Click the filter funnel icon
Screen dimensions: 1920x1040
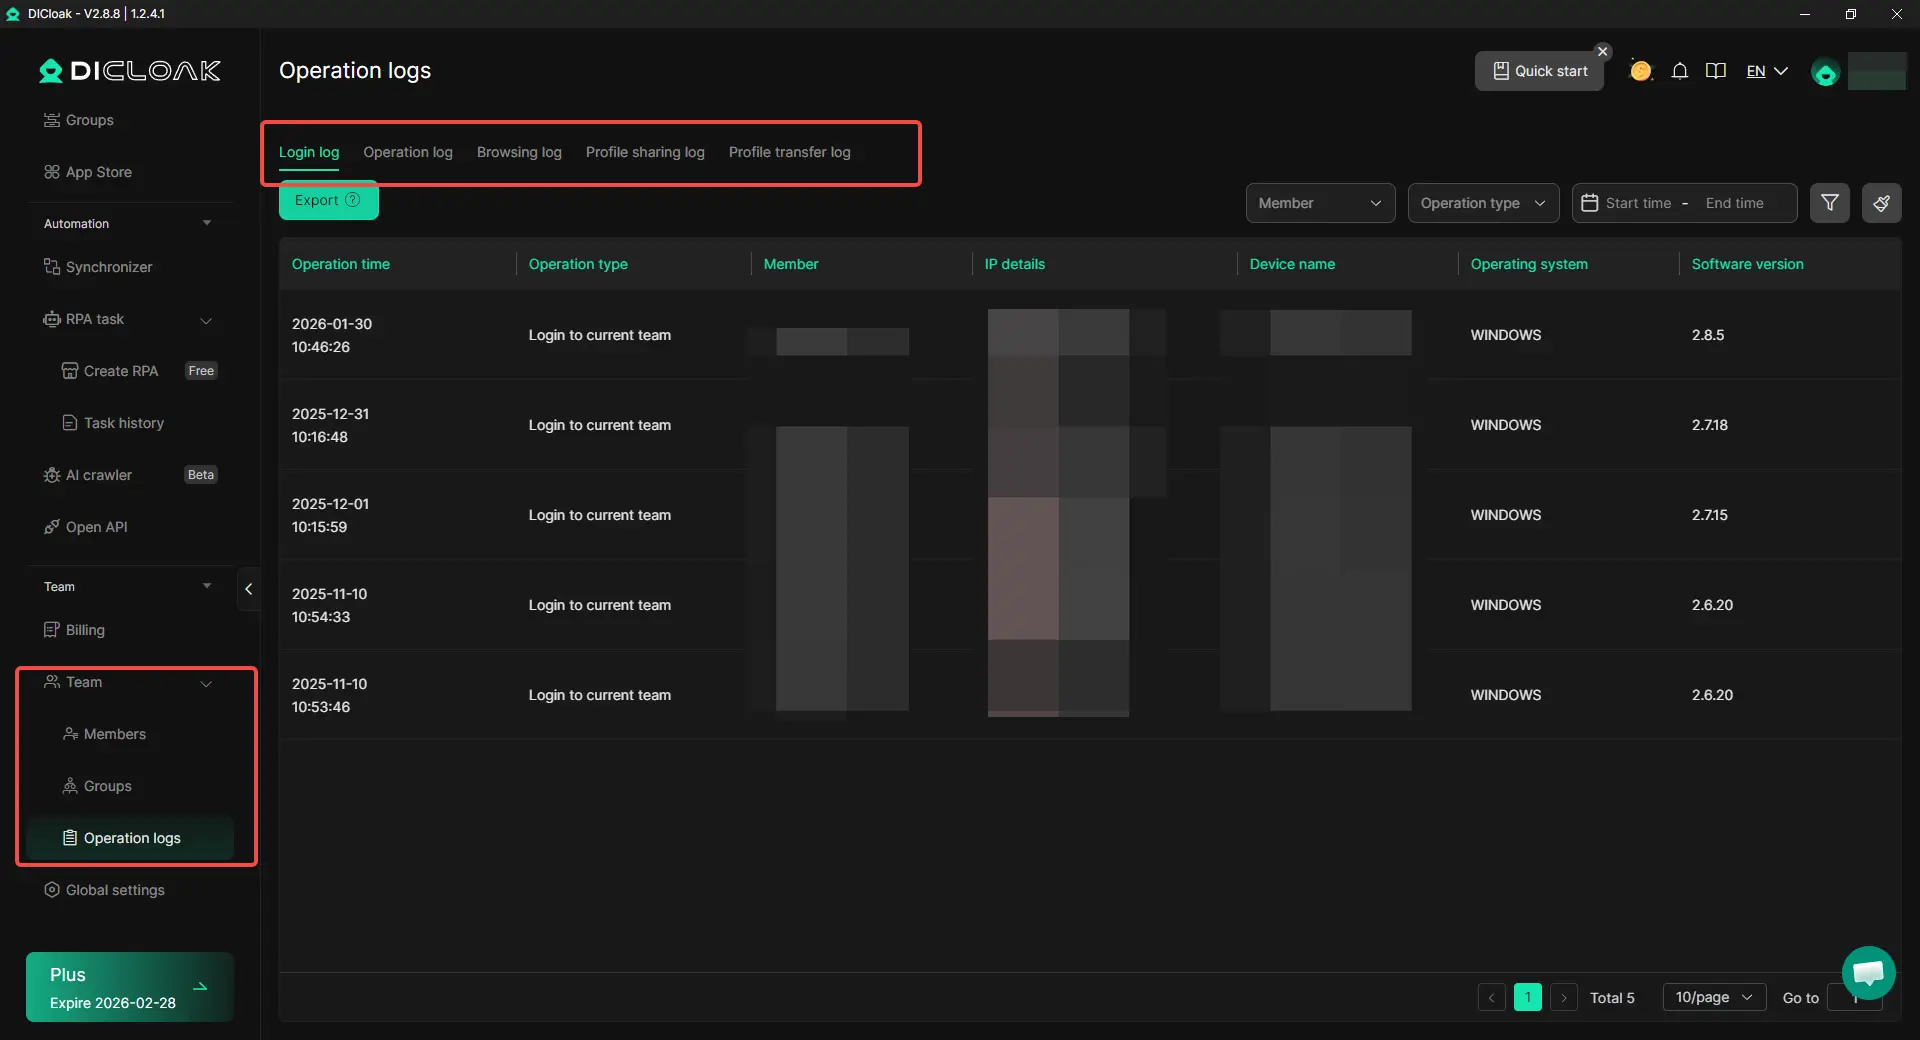pos(1829,203)
